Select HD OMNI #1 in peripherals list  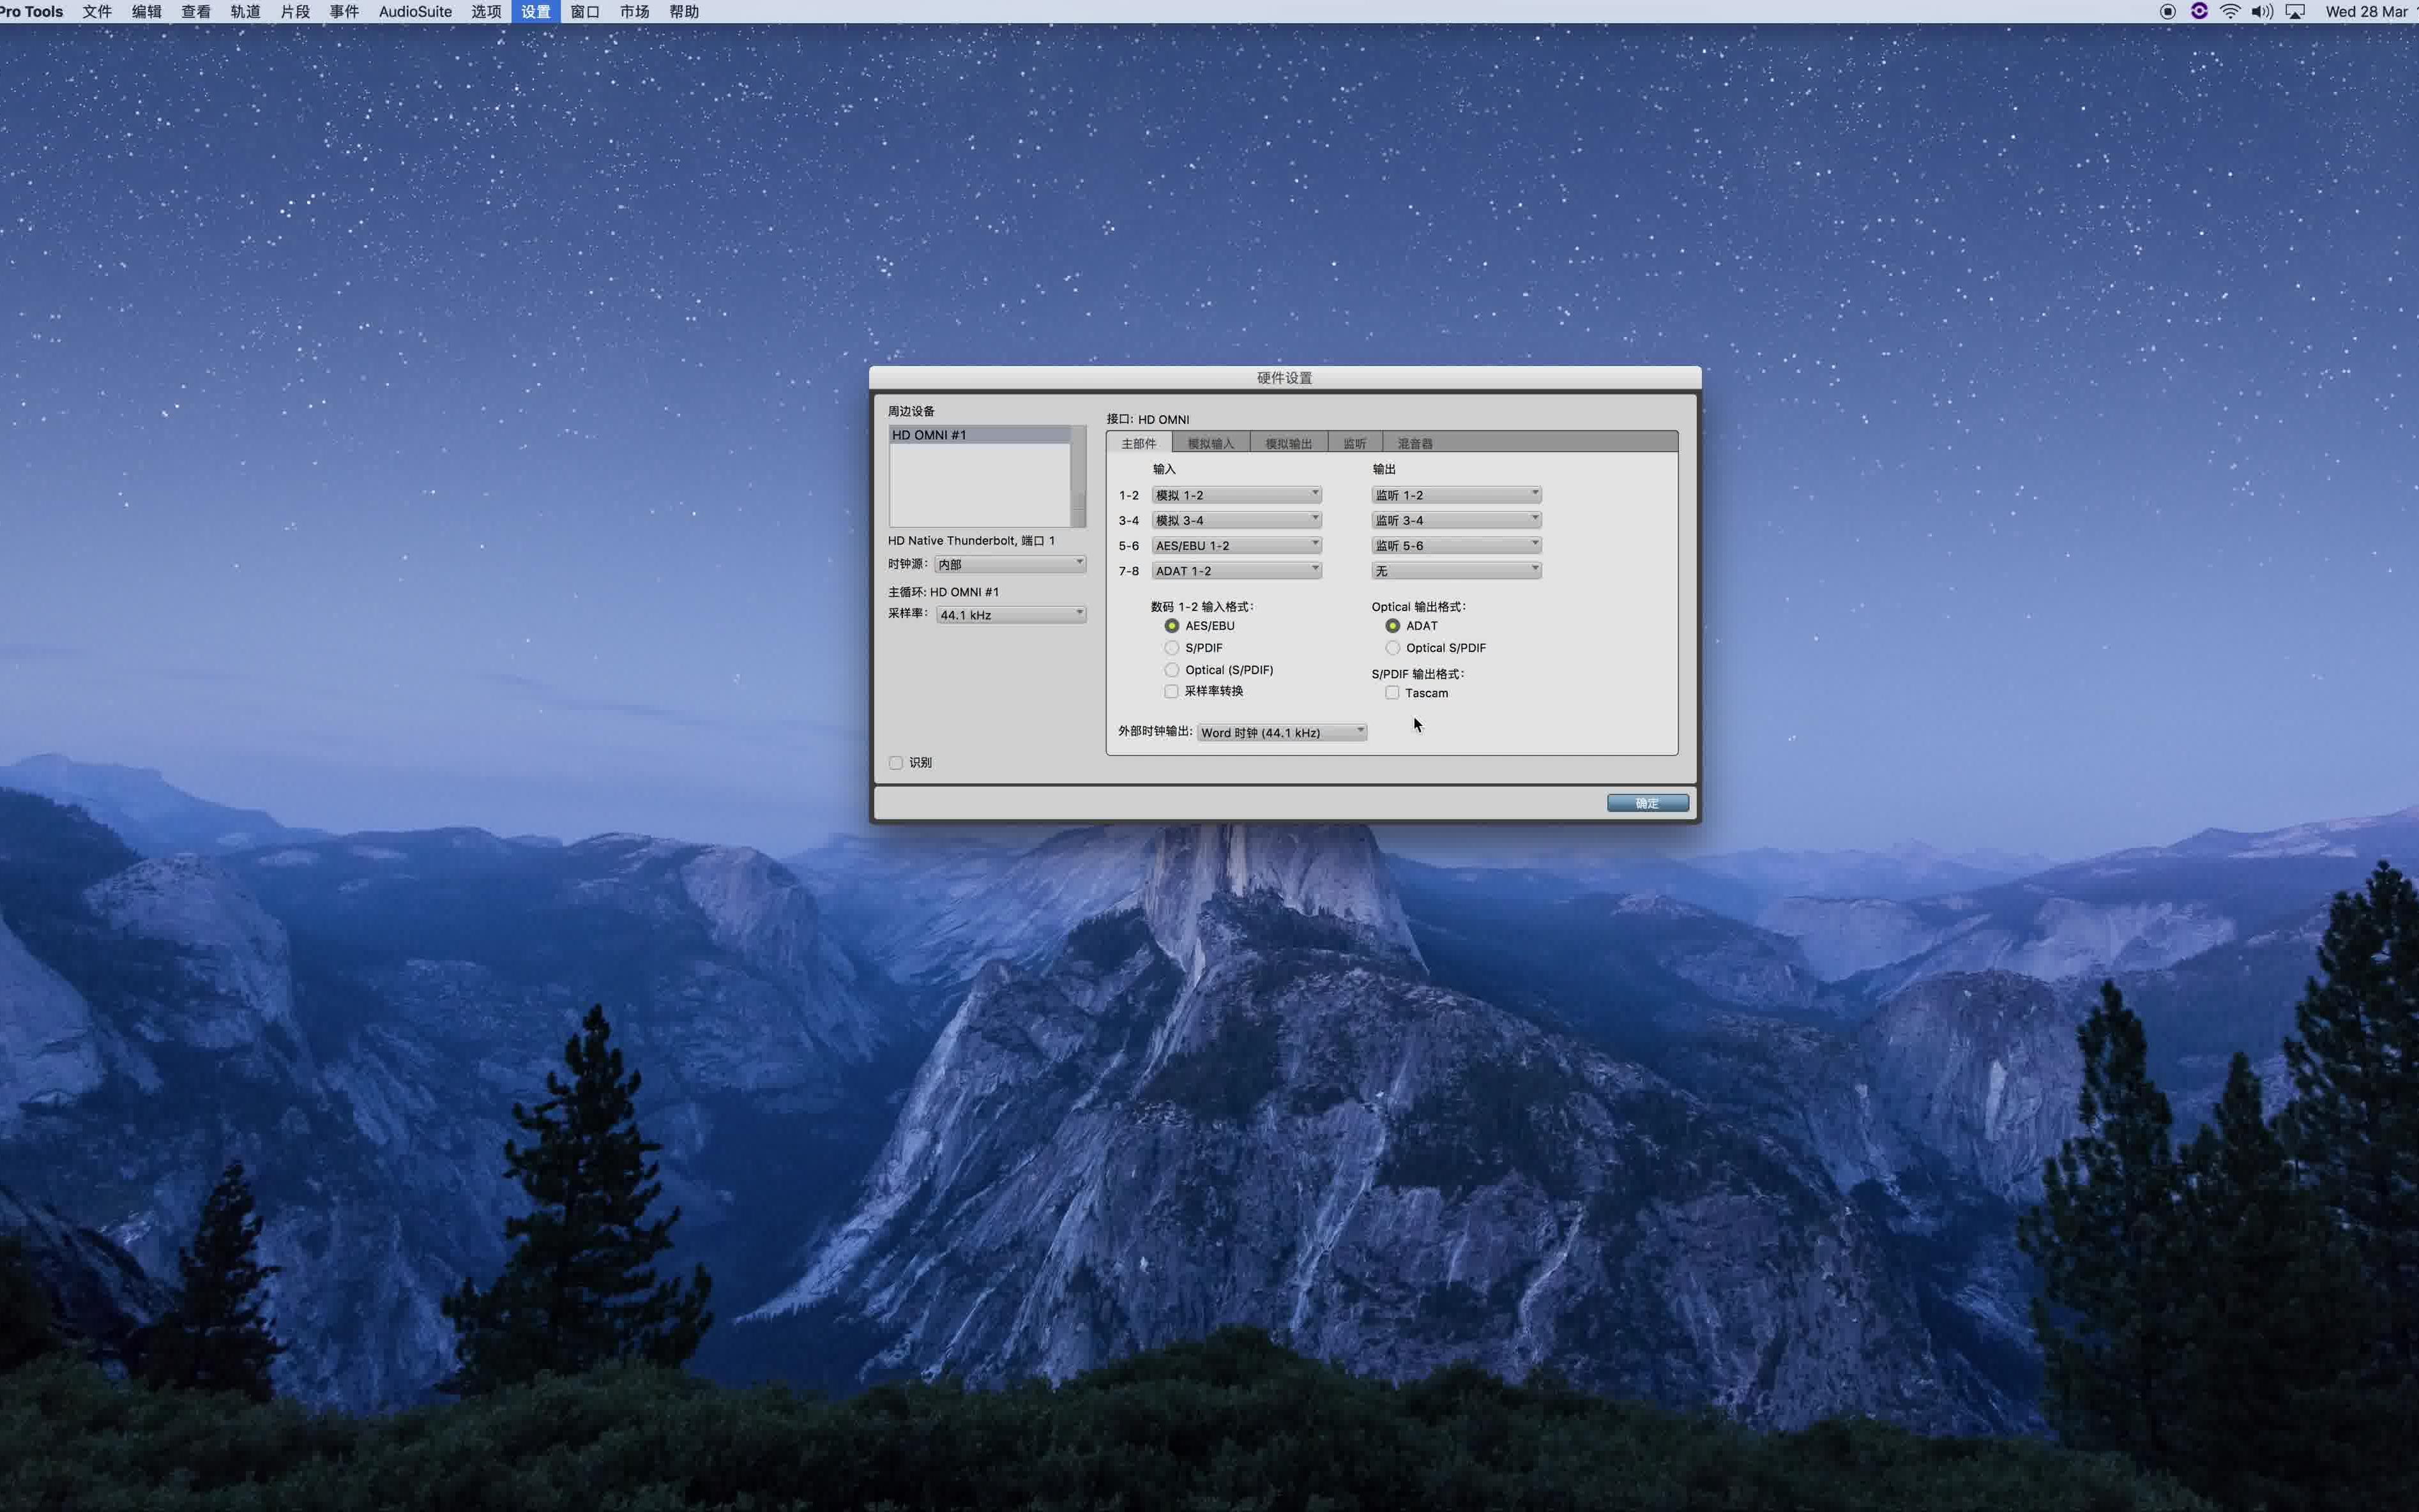979,435
